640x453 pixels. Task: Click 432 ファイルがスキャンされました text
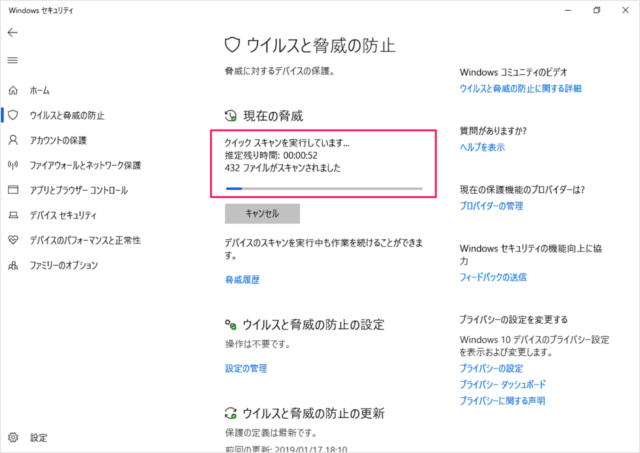282,168
